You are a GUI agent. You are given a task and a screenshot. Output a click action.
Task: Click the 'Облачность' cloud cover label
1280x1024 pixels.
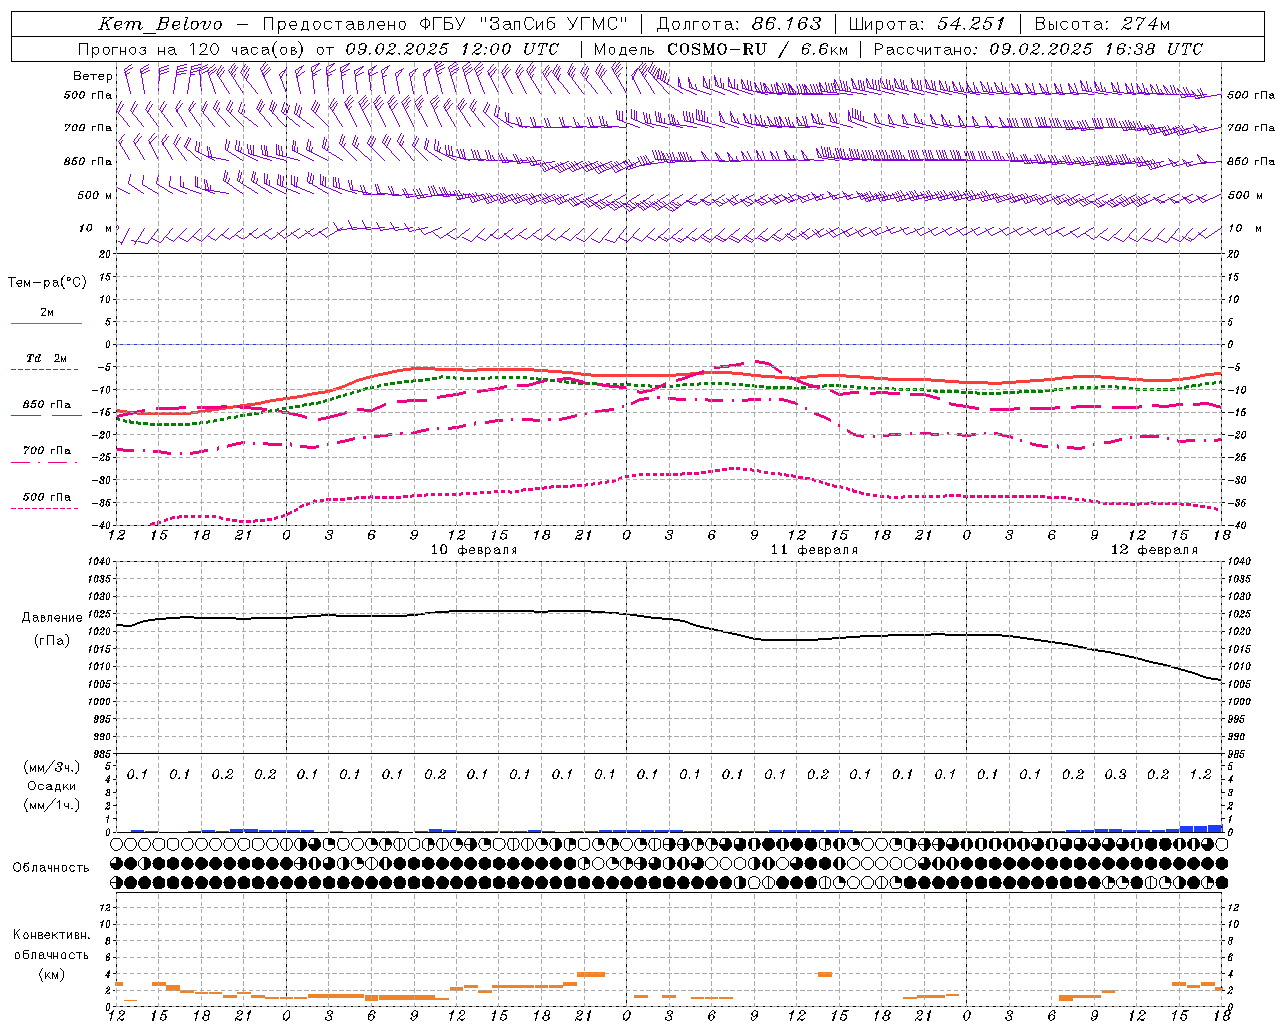tap(51, 868)
